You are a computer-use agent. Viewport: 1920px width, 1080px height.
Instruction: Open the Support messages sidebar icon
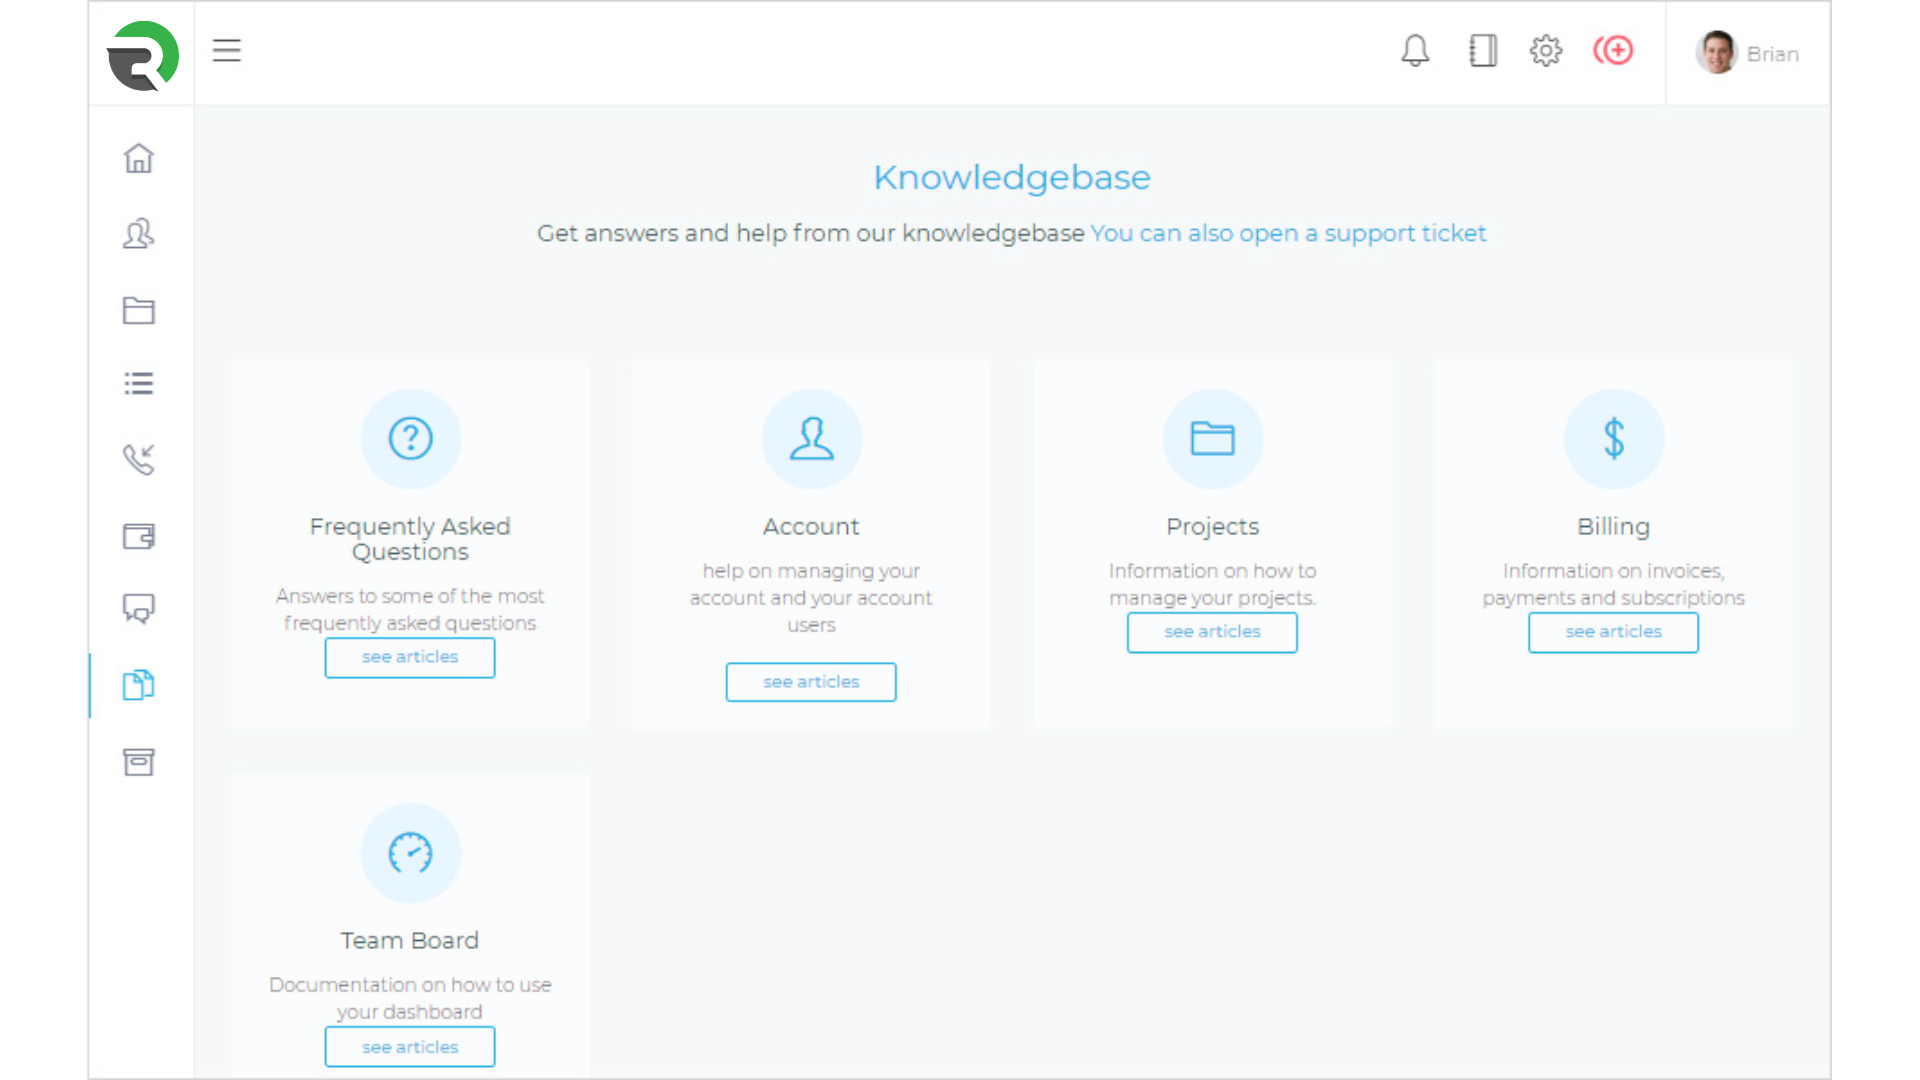tap(139, 608)
